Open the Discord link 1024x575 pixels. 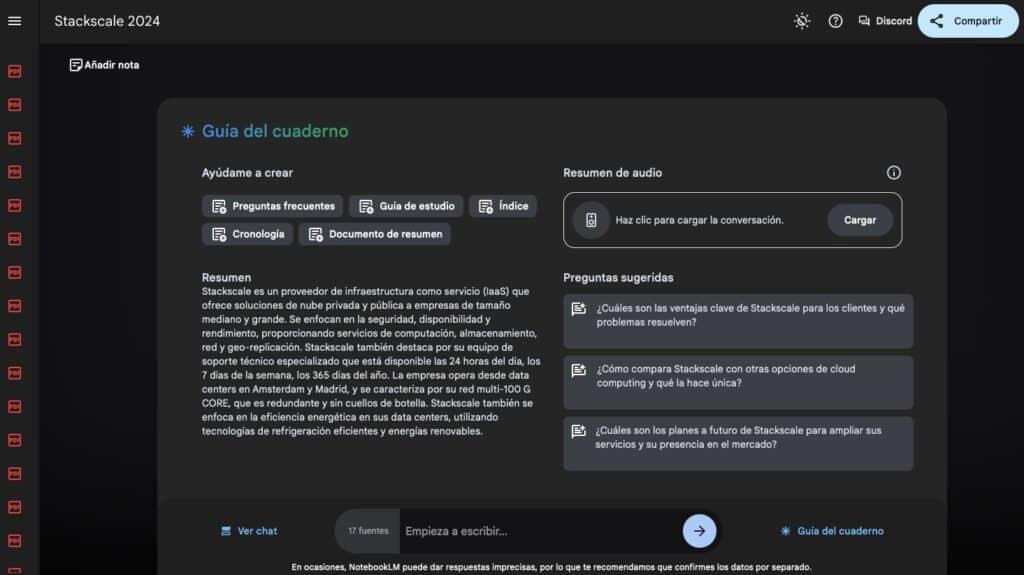[x=885, y=21]
